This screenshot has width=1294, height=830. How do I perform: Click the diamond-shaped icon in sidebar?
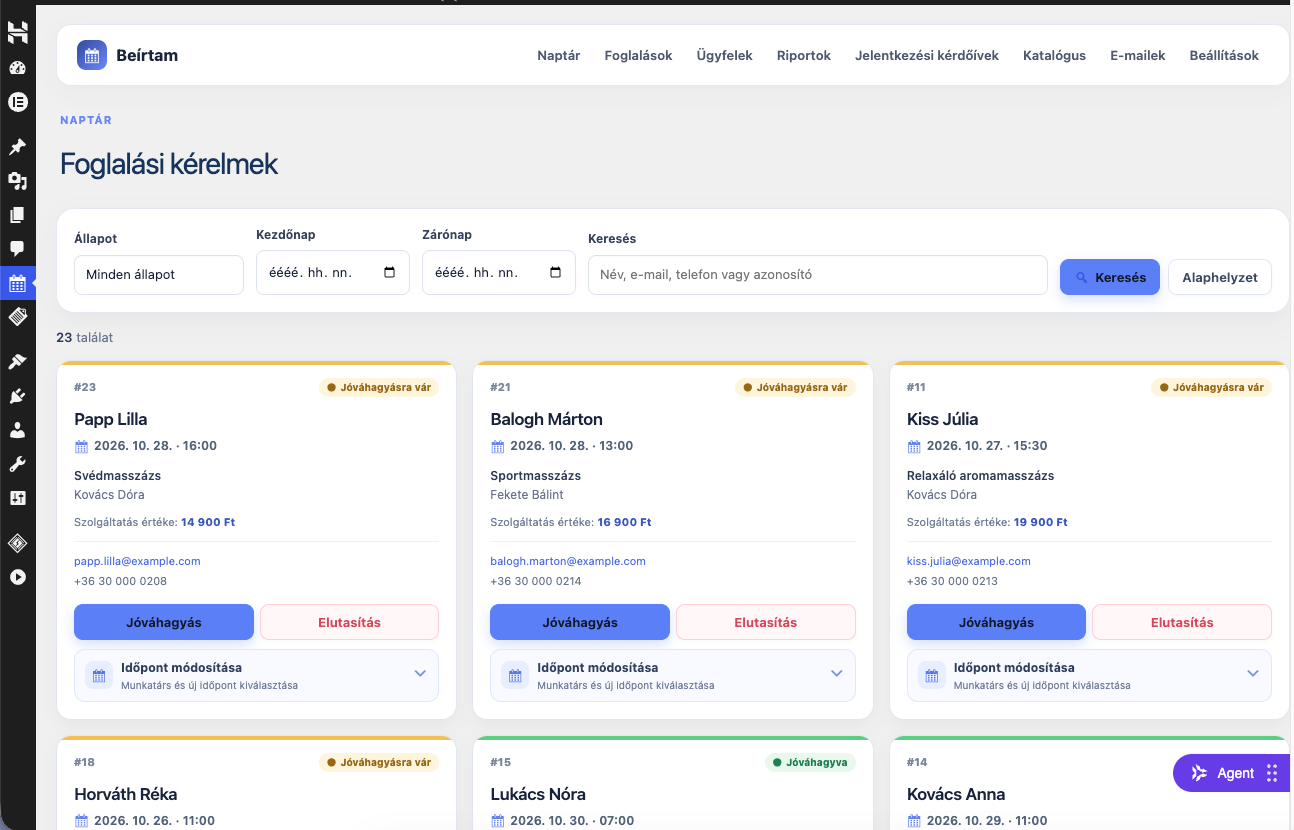coord(17,543)
